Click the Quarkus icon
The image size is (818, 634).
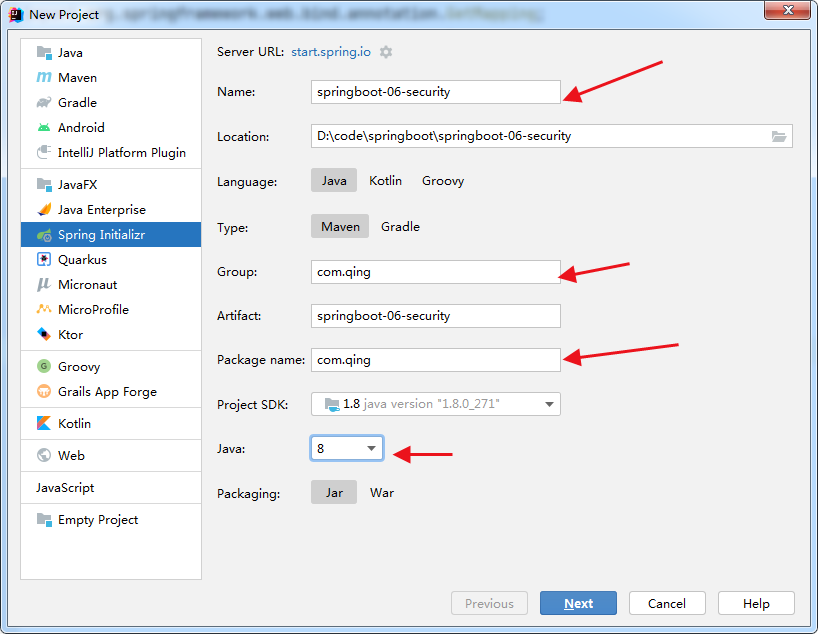coord(44,259)
